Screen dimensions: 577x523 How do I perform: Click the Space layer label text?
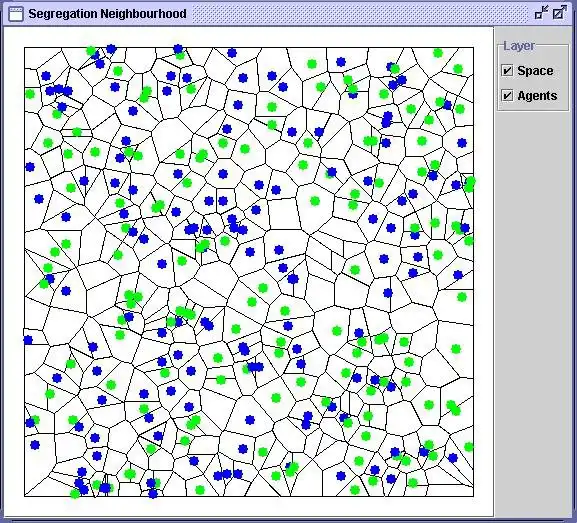click(535, 71)
